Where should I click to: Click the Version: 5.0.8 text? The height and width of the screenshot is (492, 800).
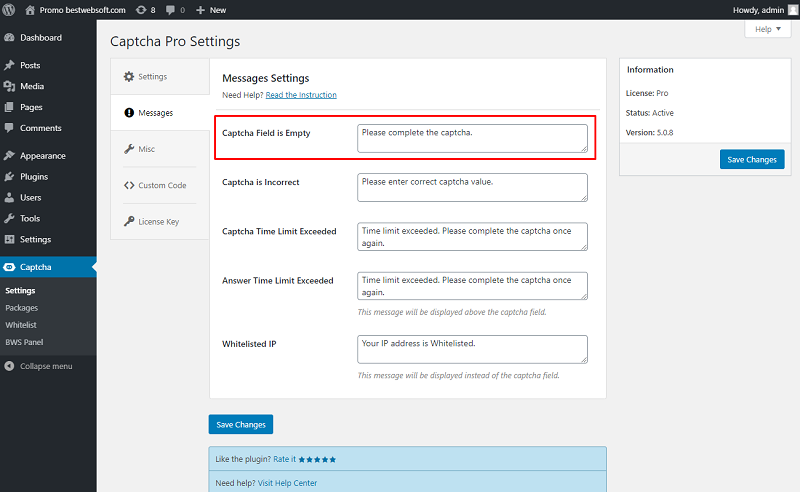point(649,132)
